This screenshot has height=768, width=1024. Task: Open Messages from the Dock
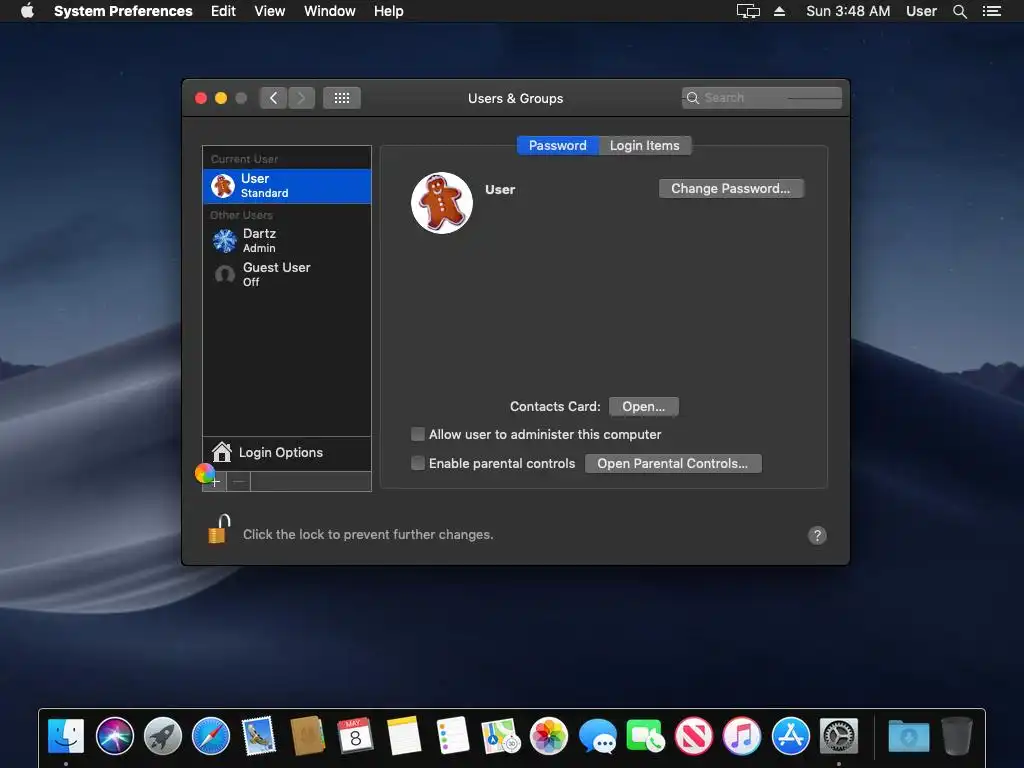point(597,736)
